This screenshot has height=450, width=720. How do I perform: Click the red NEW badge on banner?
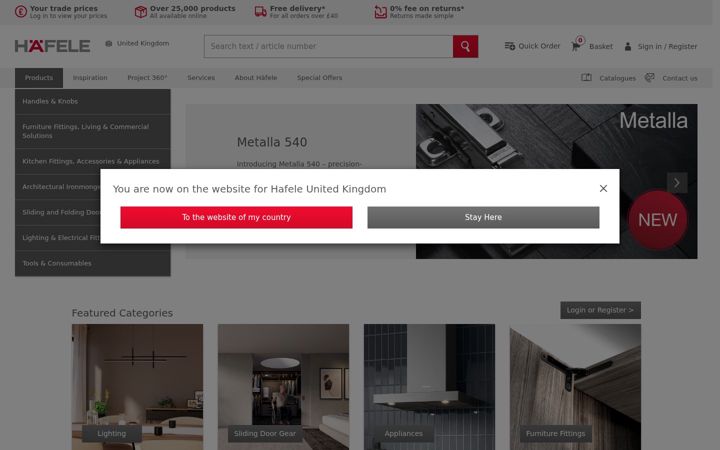pyautogui.click(x=658, y=220)
